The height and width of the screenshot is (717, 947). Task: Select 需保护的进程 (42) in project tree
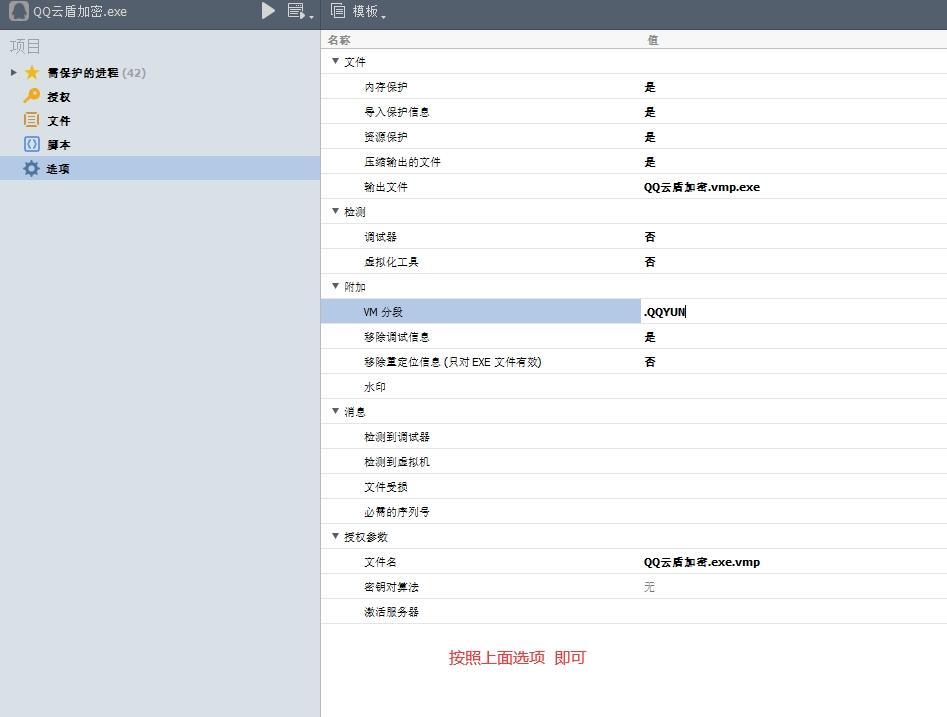click(97, 72)
